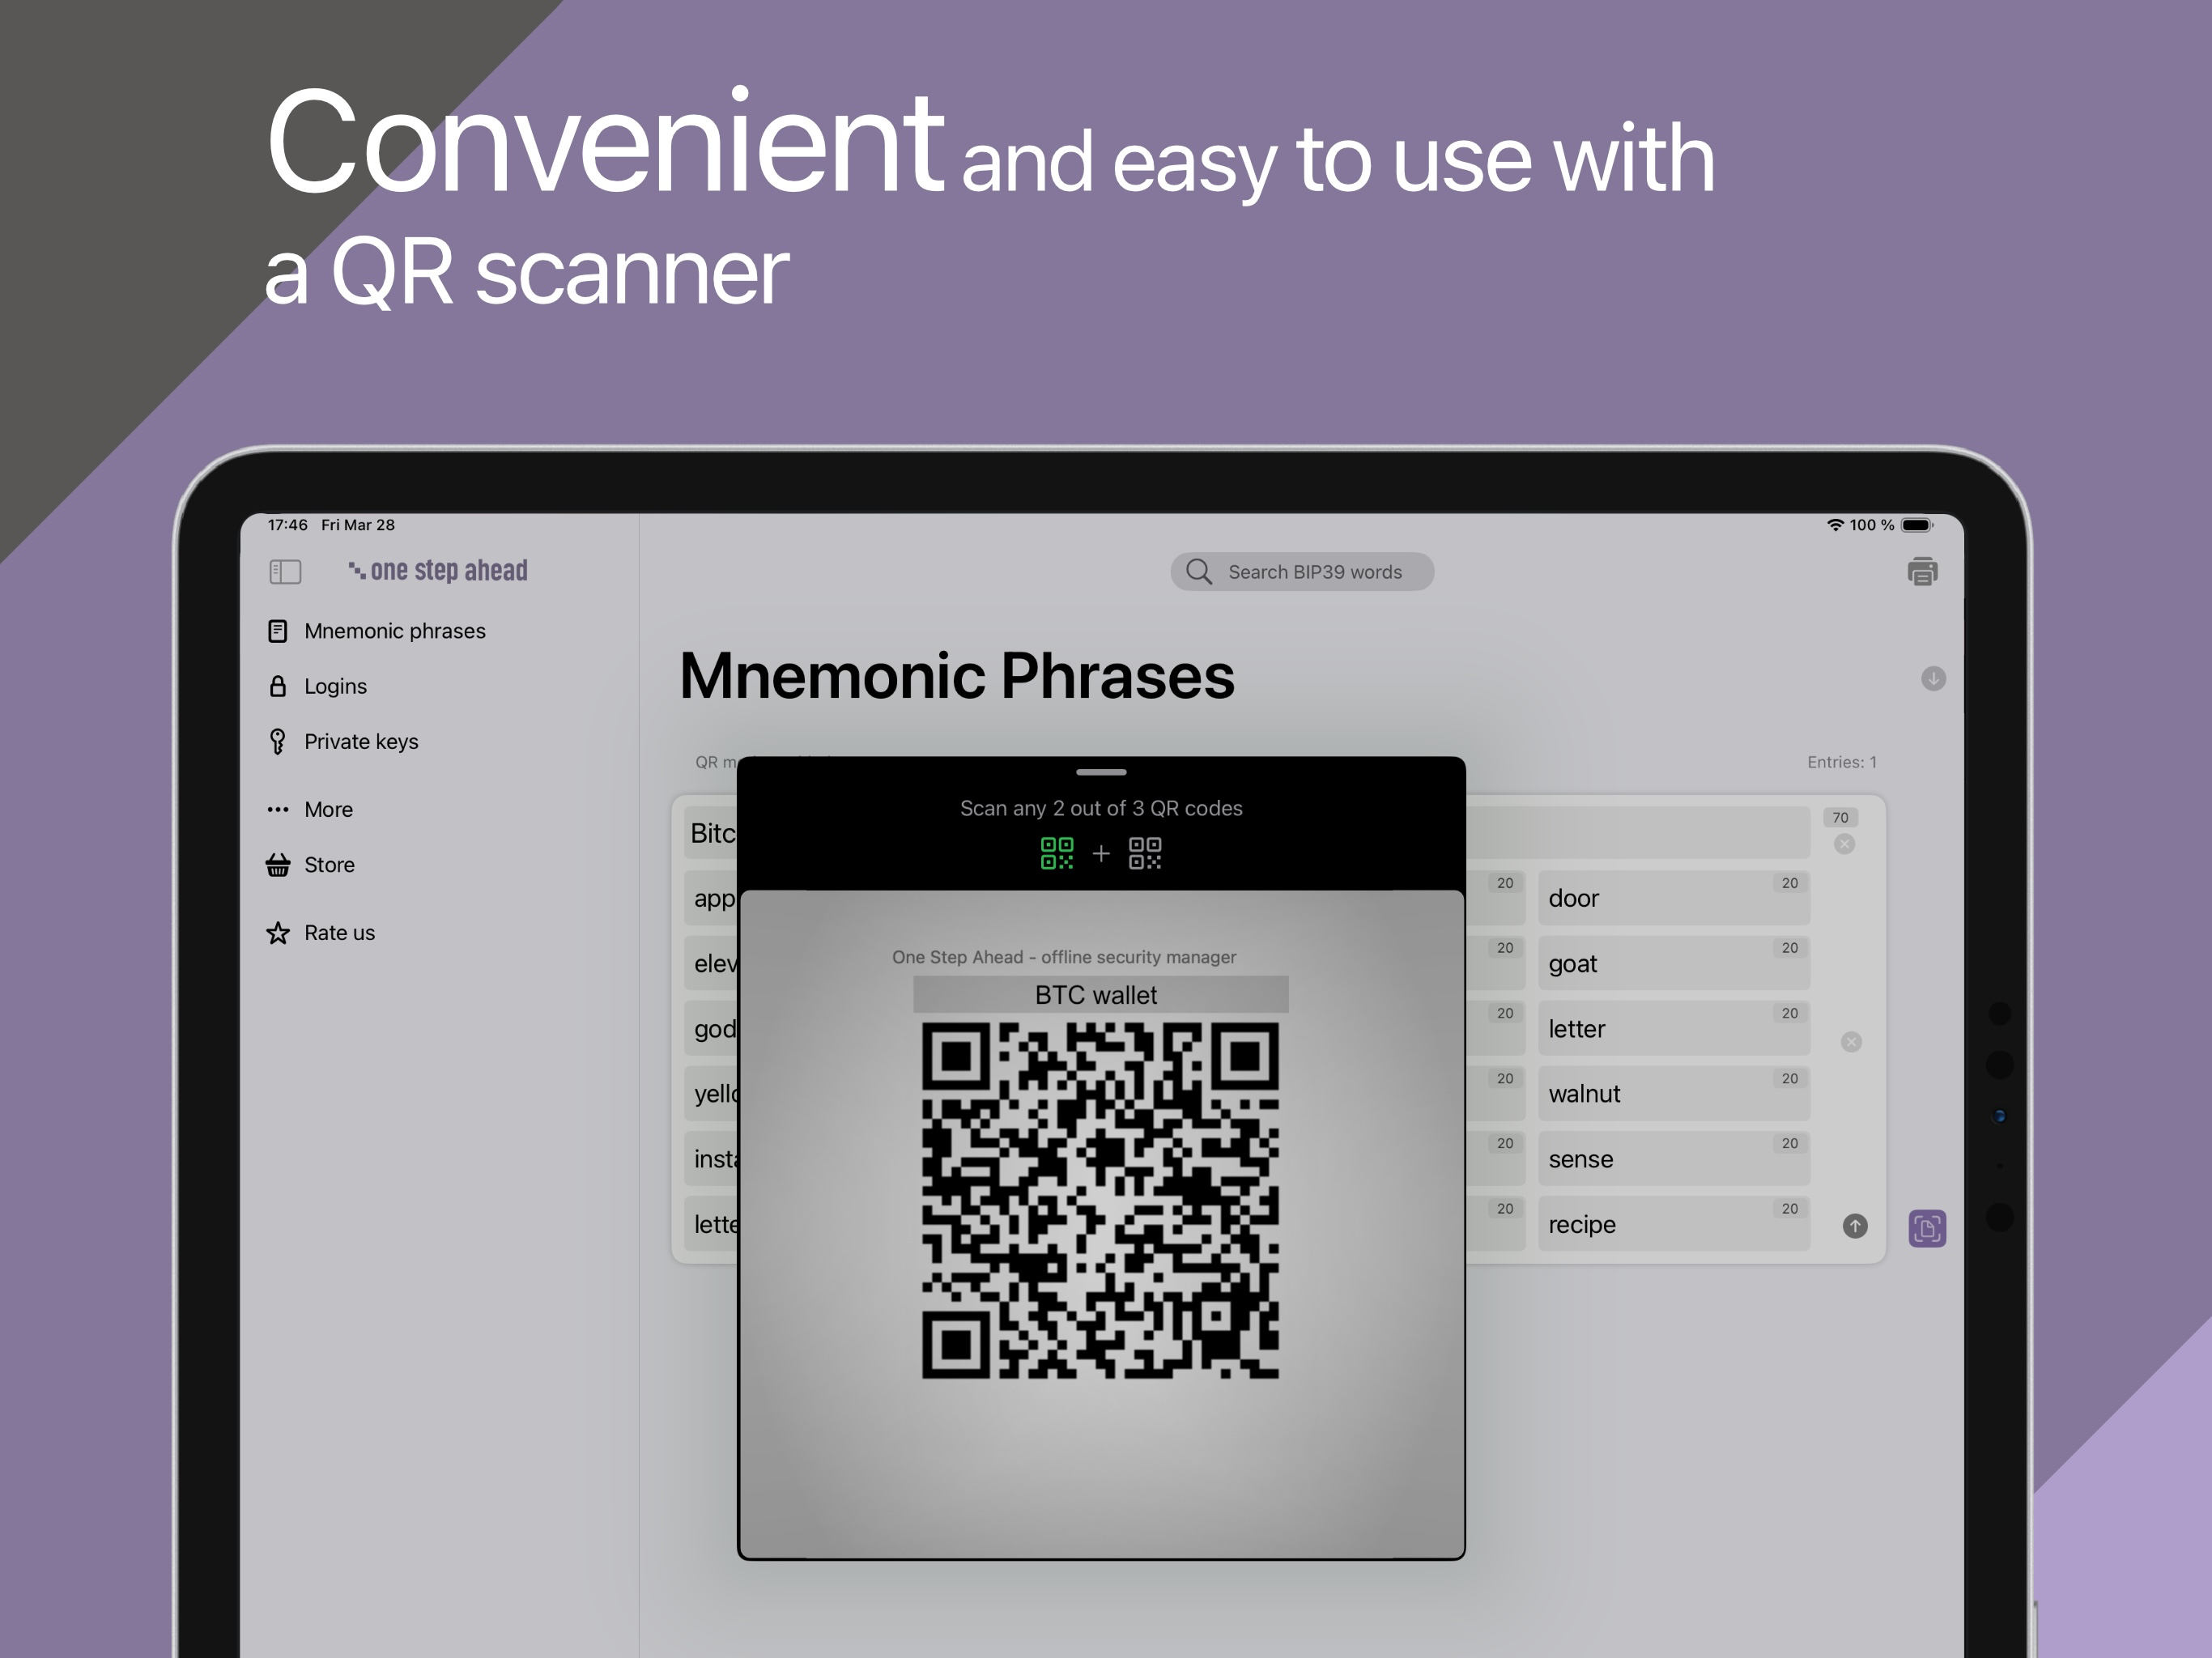The height and width of the screenshot is (1658, 2212).
Task: Tap the green scanned QR icon
Action: tap(1057, 853)
